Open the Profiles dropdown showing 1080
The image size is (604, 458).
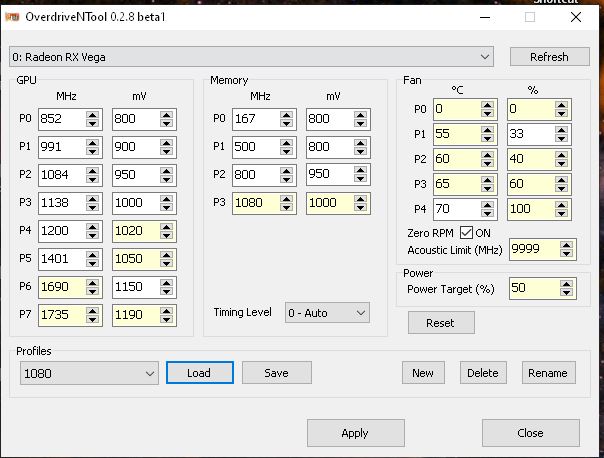[x=89, y=373]
